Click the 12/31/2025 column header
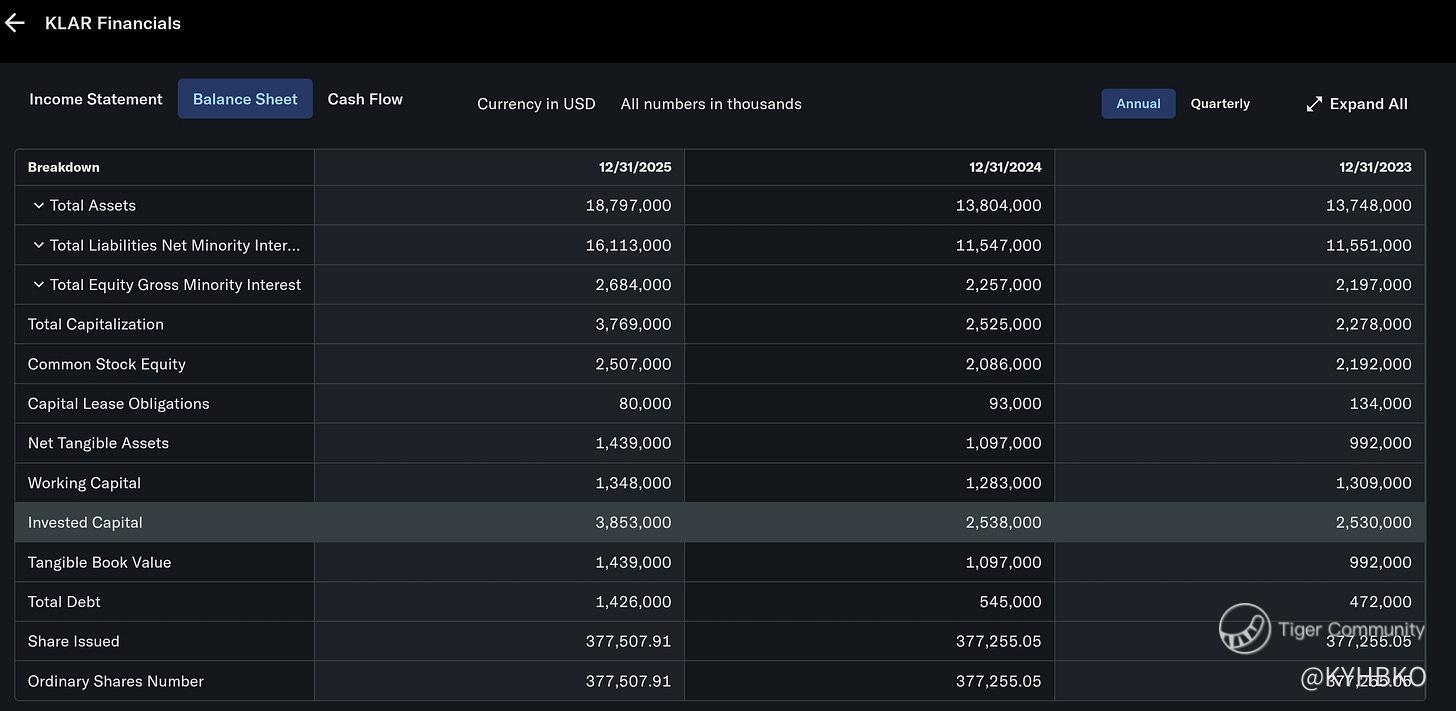Screen dimensions: 1456x711 tap(635, 167)
